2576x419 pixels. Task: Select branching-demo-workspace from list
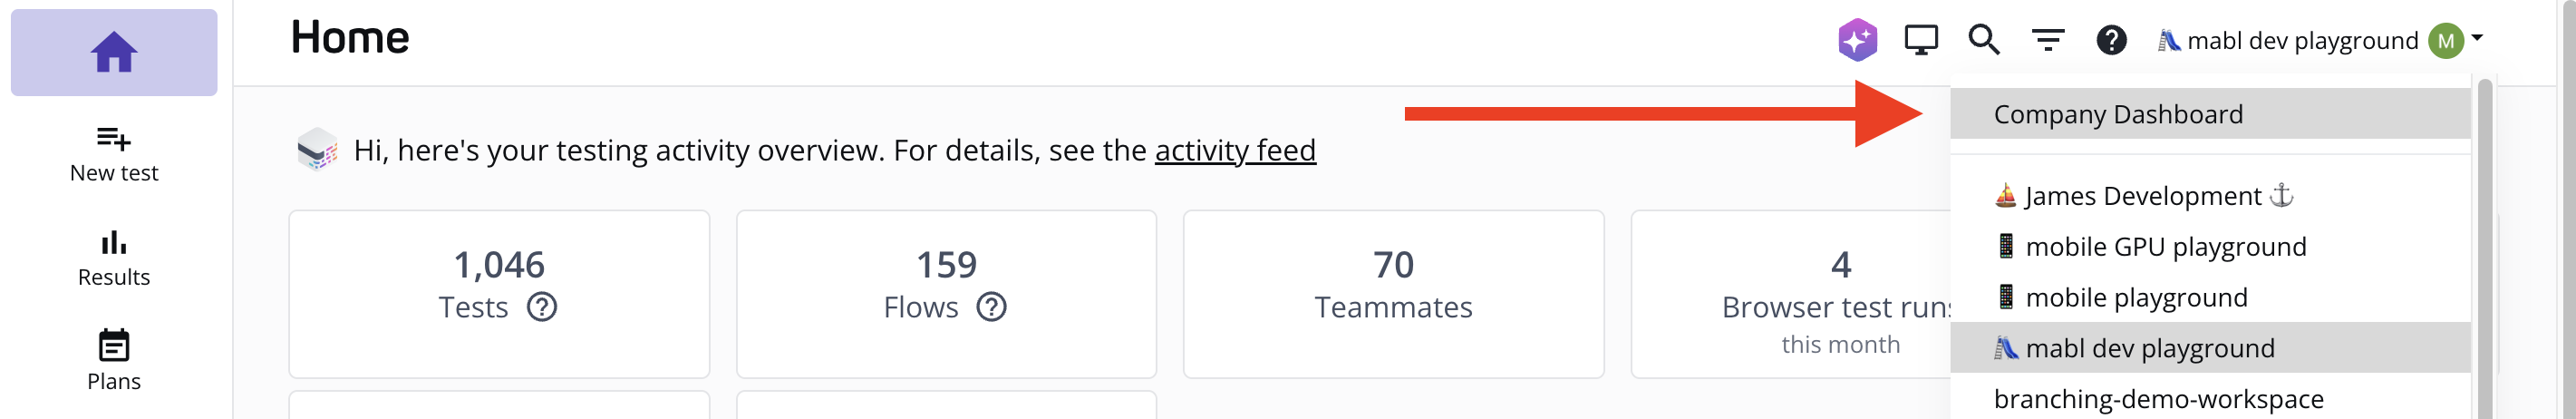point(2158,399)
